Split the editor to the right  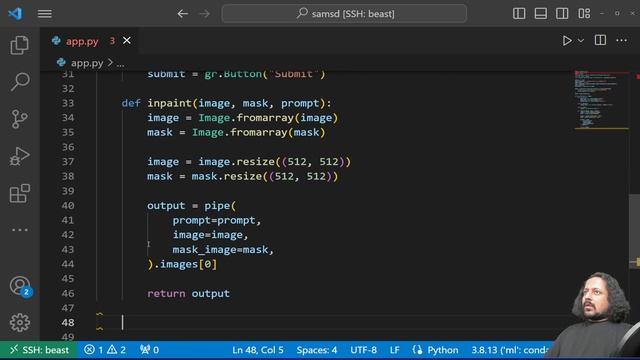[600, 40]
